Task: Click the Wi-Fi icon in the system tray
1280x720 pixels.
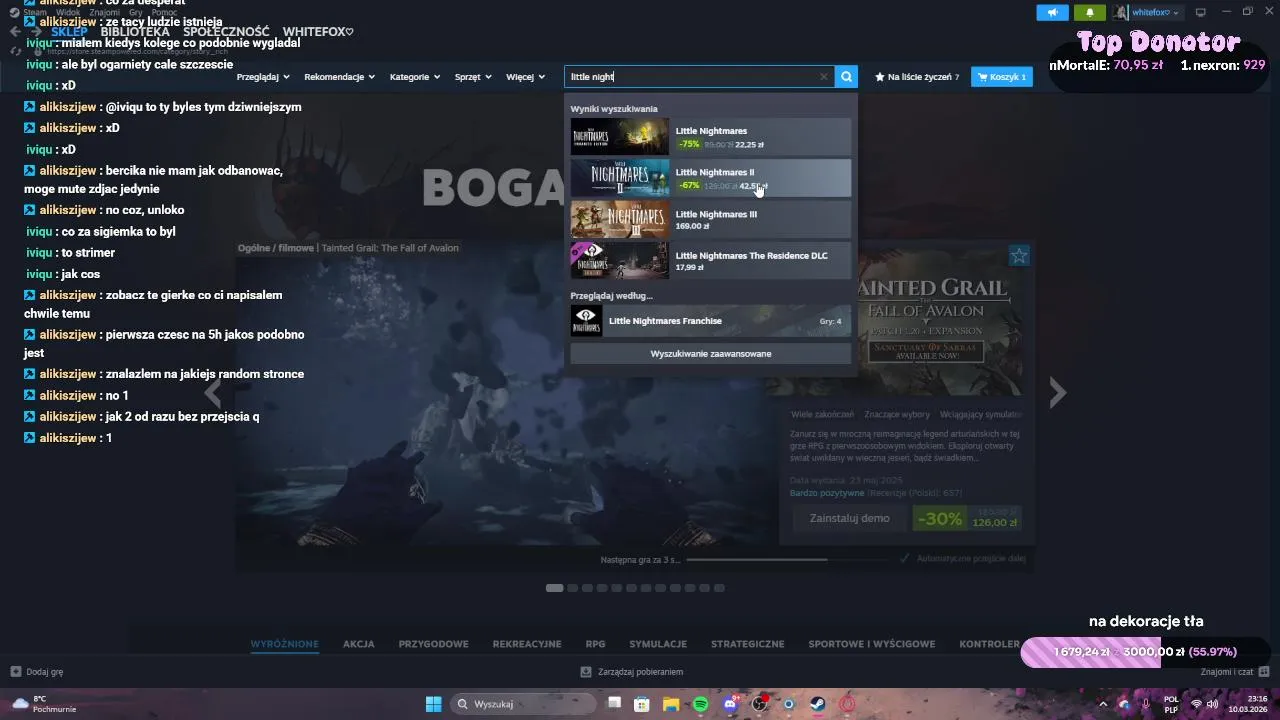Action: click(1196, 704)
